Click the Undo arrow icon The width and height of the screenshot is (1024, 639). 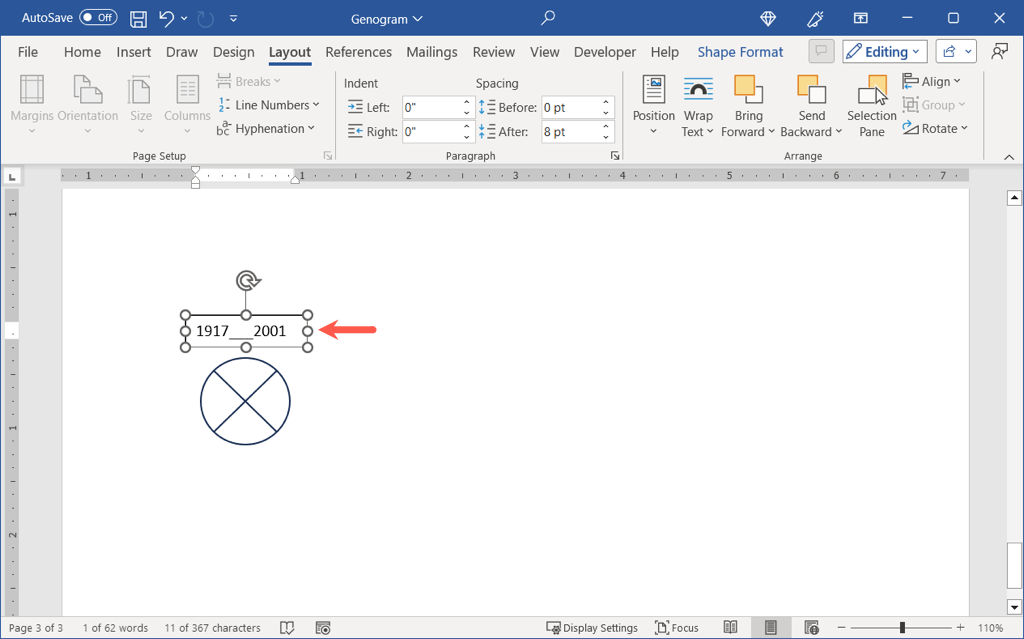tap(166, 18)
